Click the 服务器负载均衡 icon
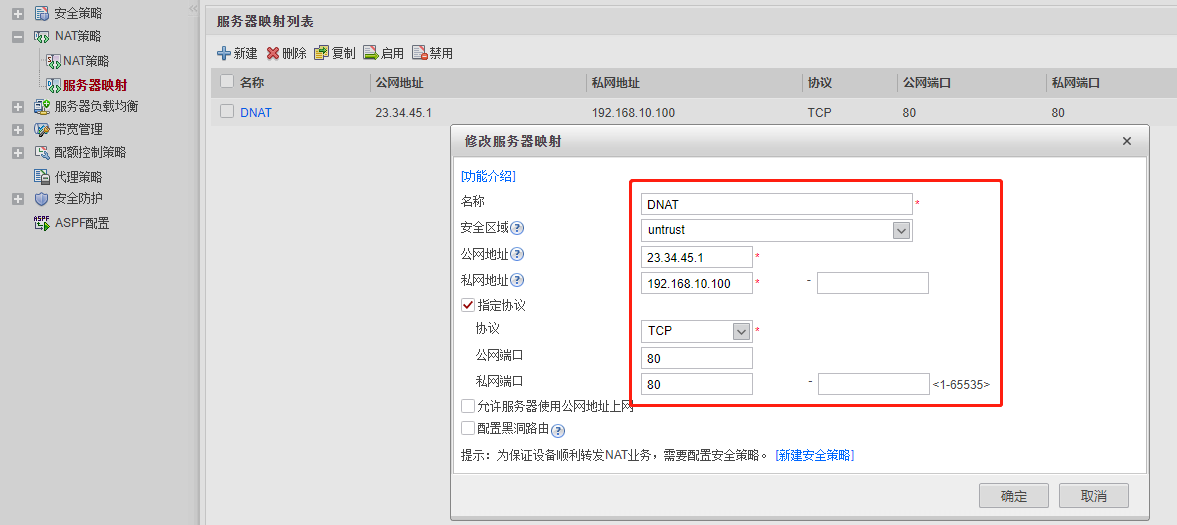 [x=41, y=107]
